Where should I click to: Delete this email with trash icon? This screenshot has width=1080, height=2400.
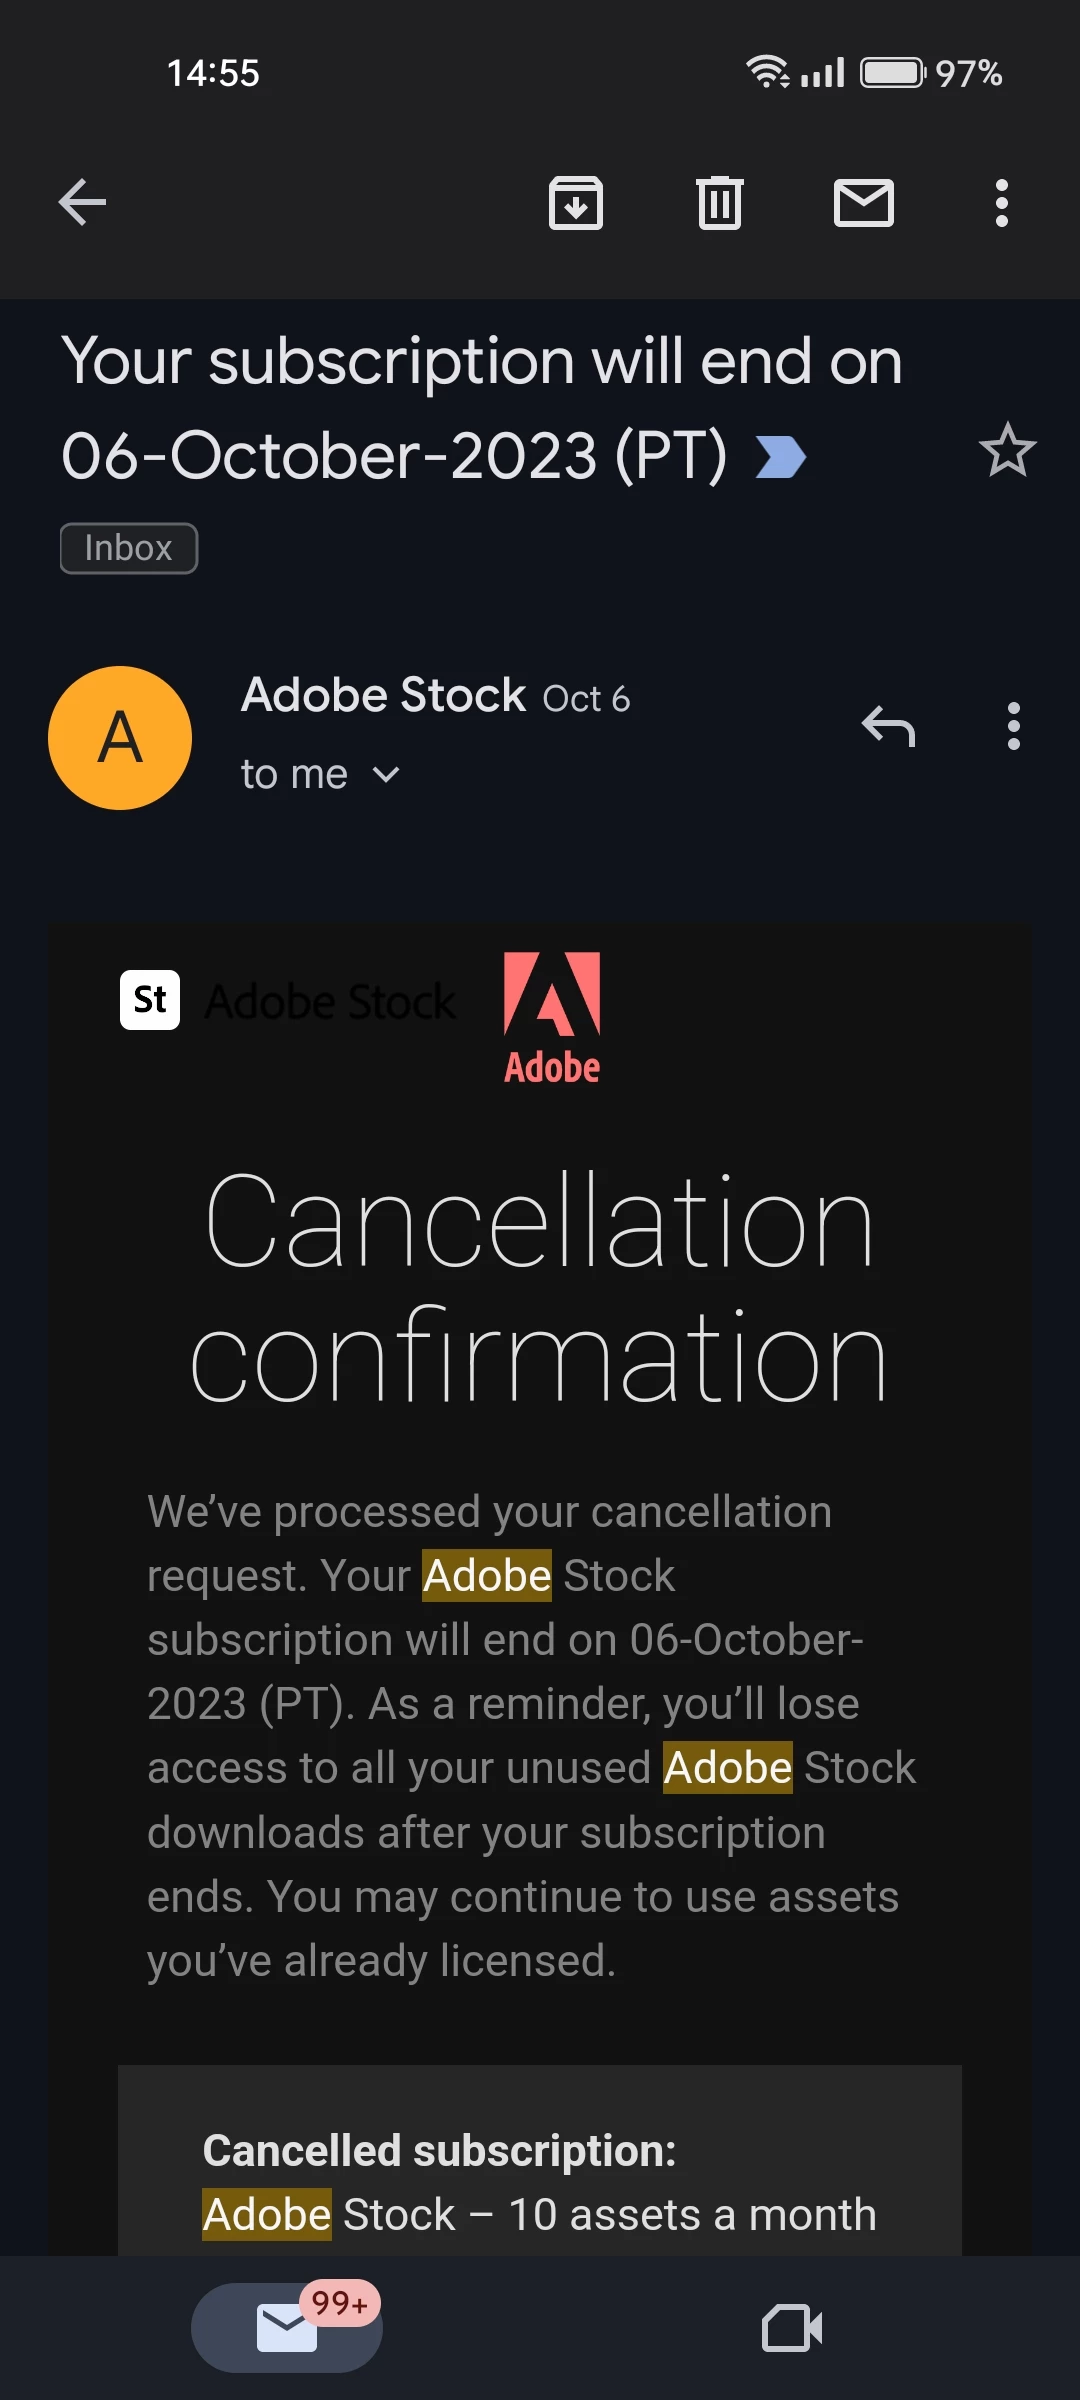coord(719,203)
